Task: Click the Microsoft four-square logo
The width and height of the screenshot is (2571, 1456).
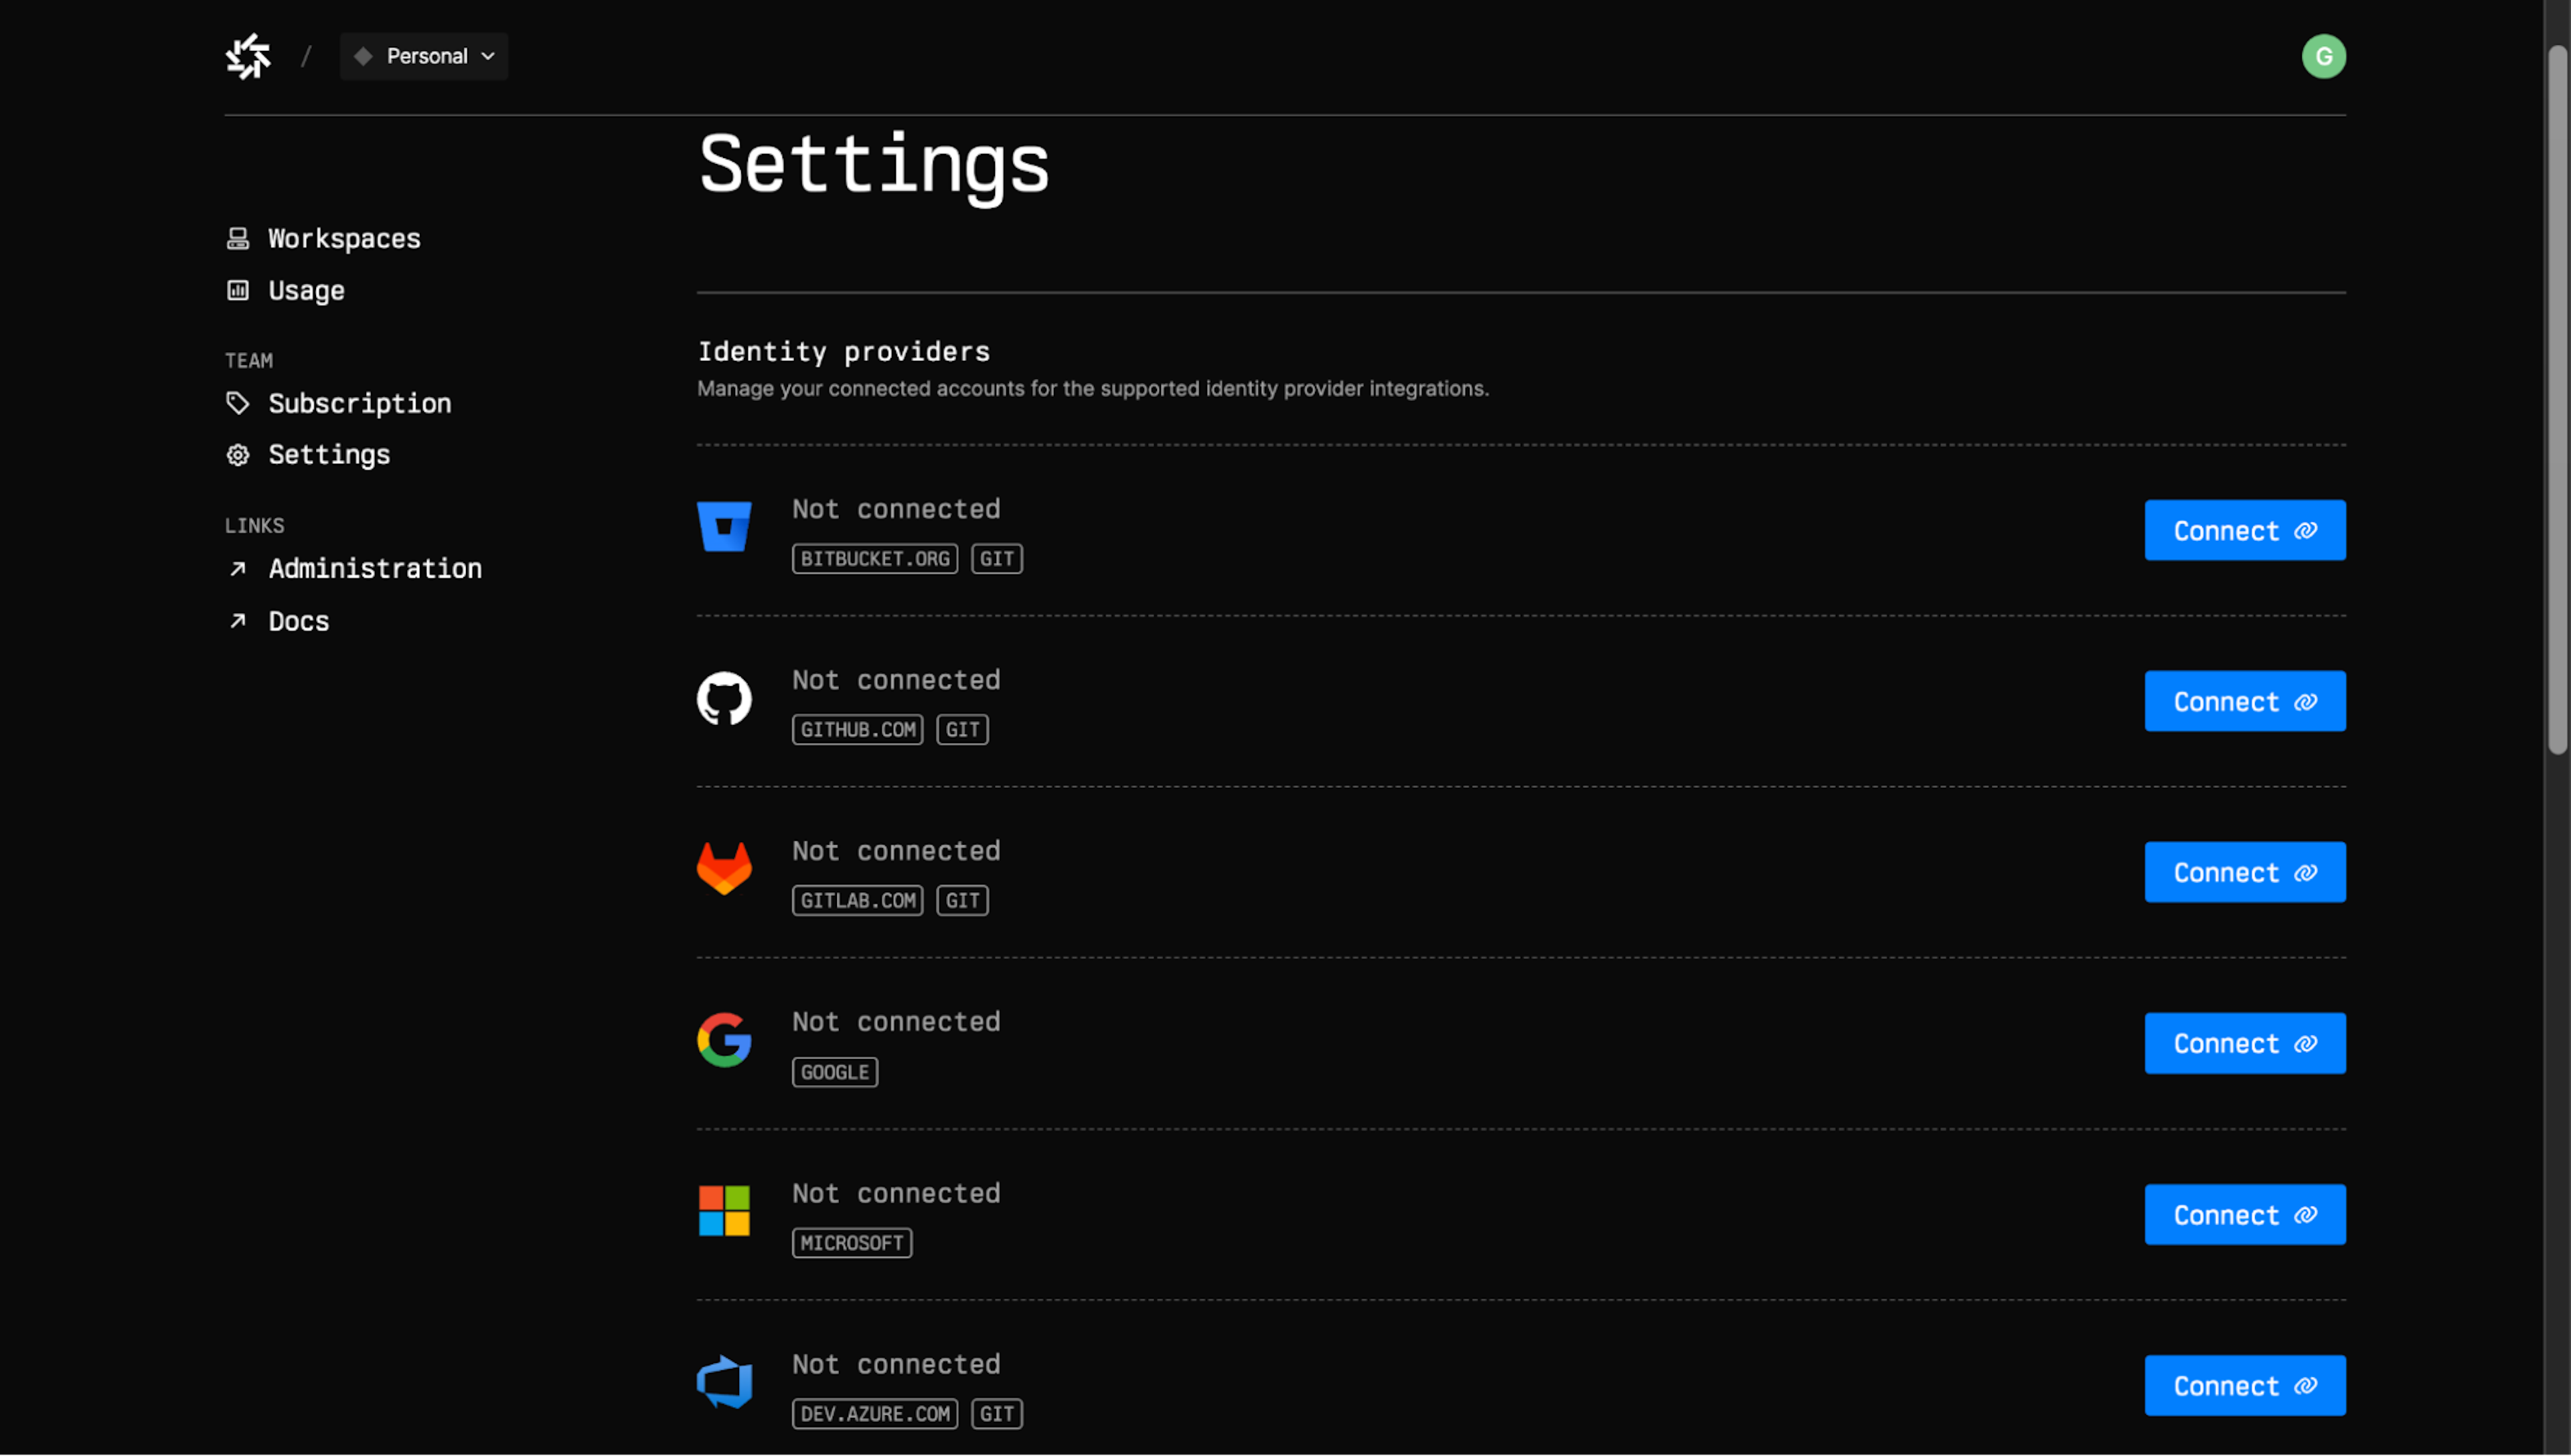Action: (x=724, y=1212)
